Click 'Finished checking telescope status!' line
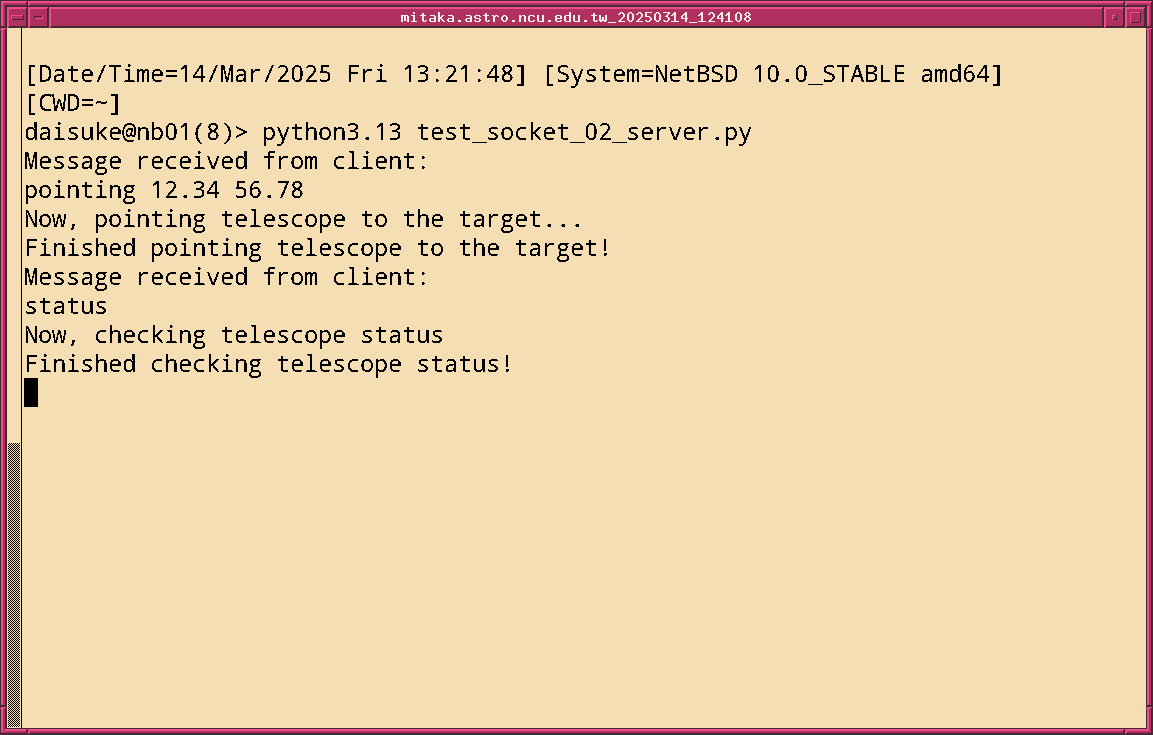The height and width of the screenshot is (735, 1153). pyautogui.click(x=268, y=364)
